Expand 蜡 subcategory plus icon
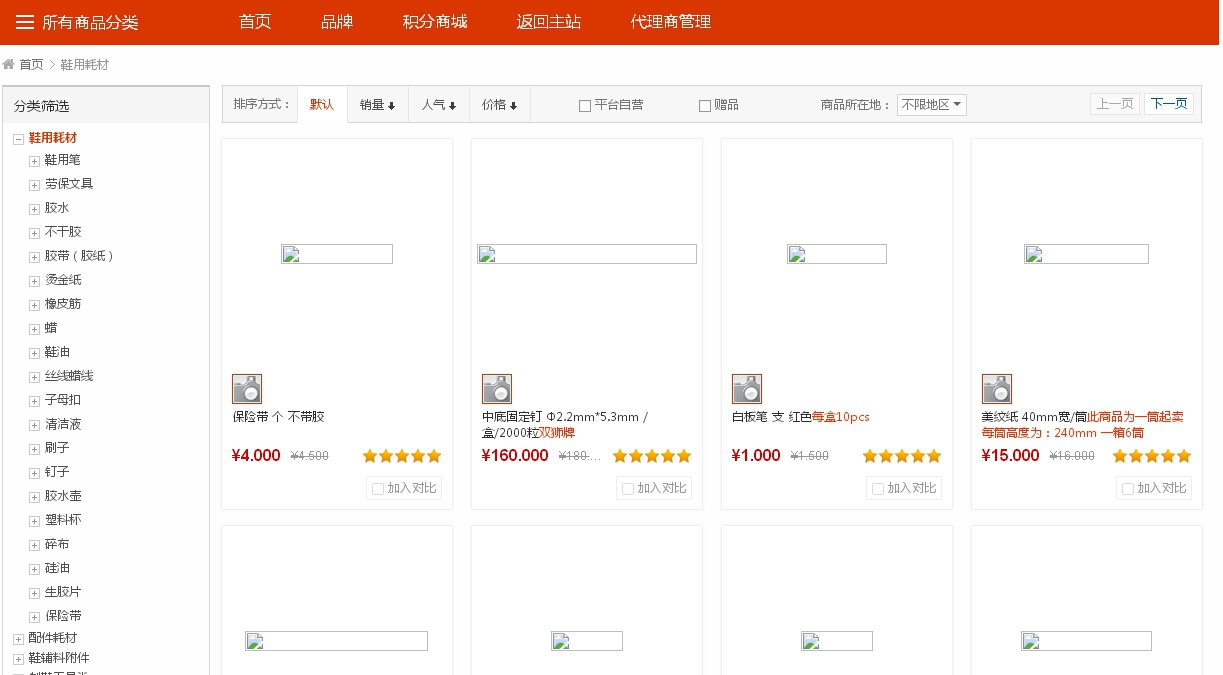The image size is (1223, 675). [34, 329]
